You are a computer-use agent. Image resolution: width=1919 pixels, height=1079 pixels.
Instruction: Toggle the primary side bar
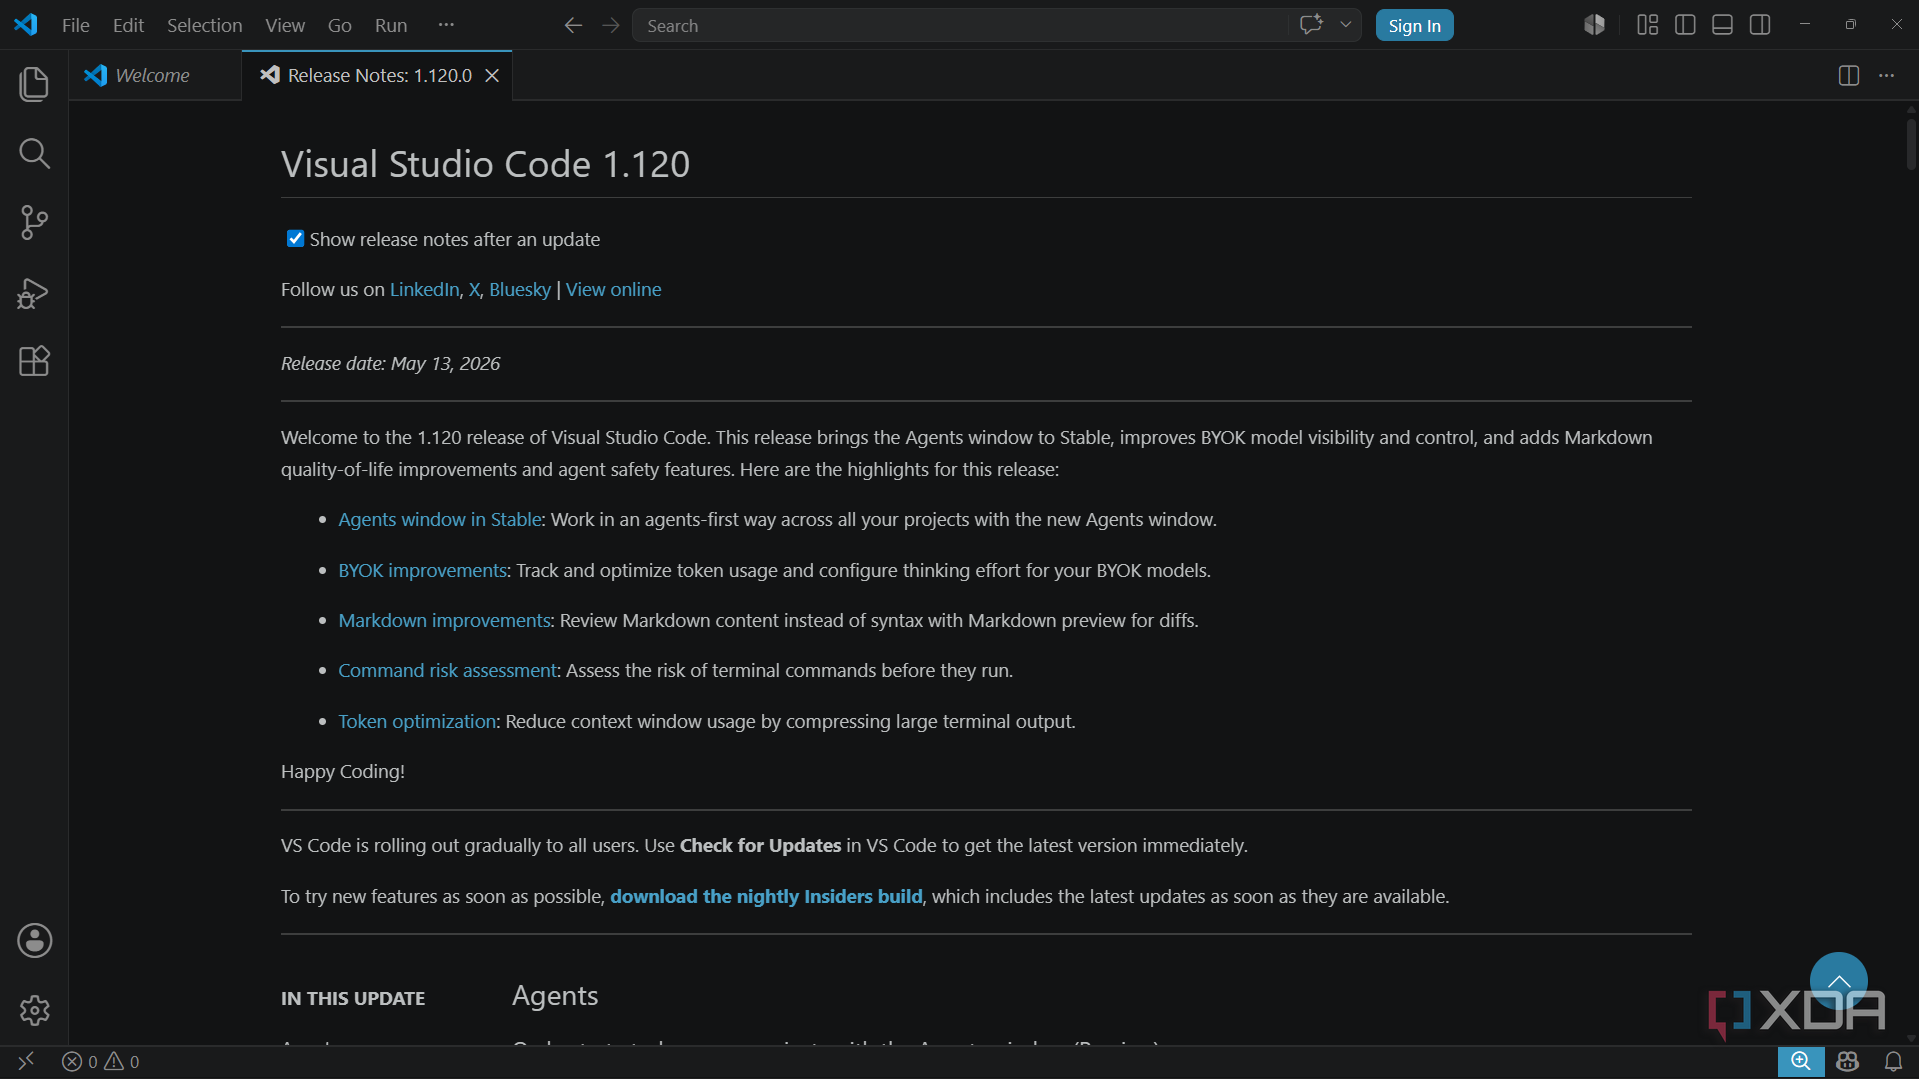(x=1685, y=25)
